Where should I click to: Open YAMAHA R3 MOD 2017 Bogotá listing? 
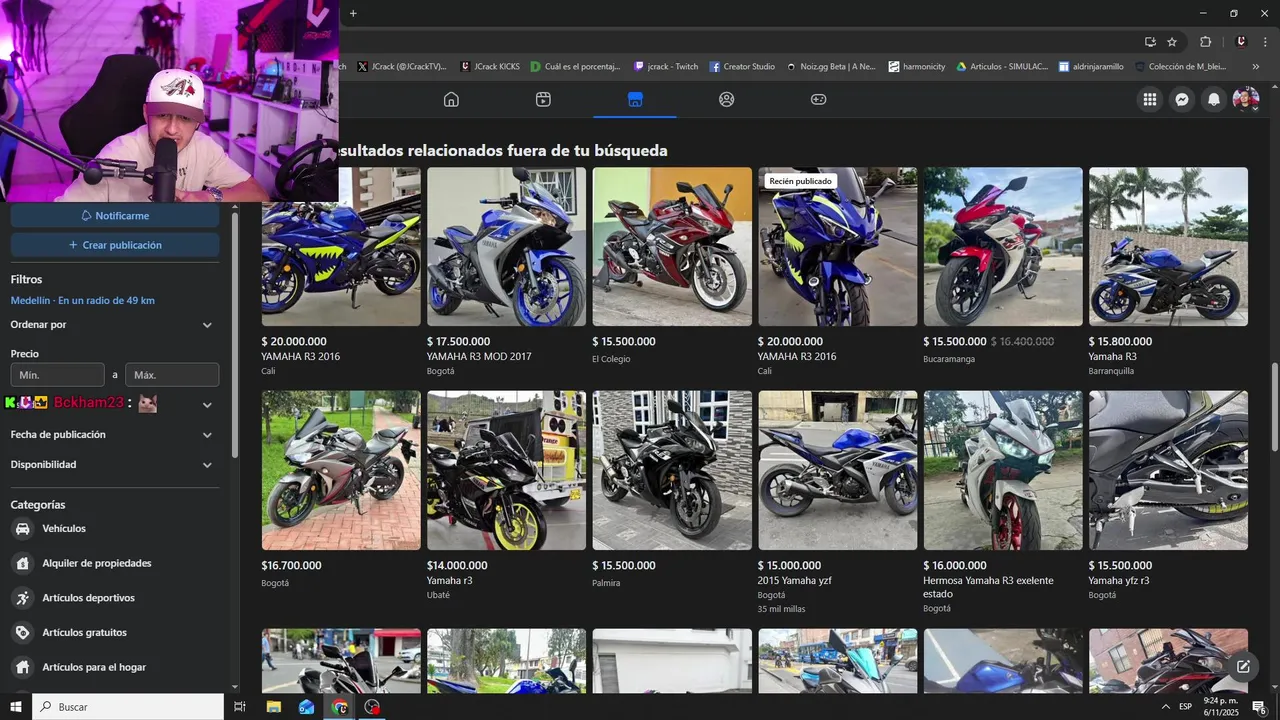click(506, 272)
